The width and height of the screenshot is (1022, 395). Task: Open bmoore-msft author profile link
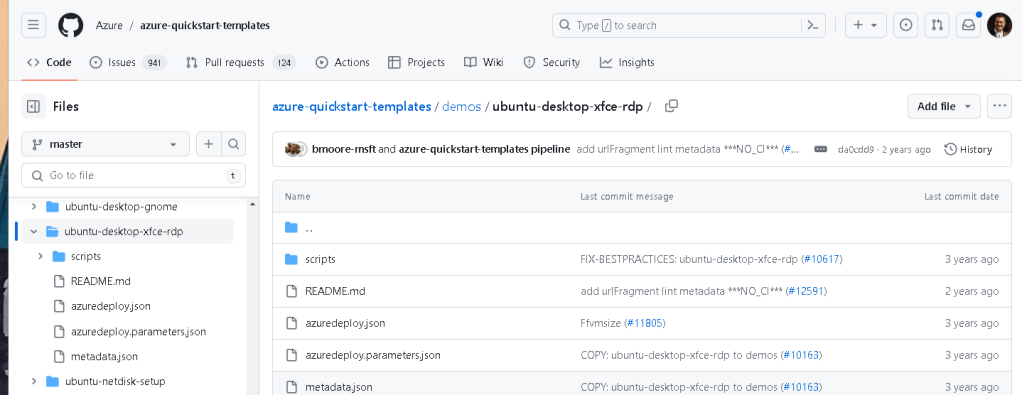pyautogui.click(x=343, y=149)
